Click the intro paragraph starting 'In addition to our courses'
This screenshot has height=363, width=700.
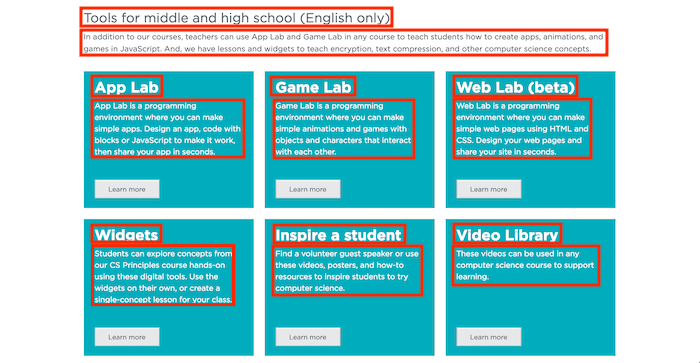[x=344, y=43]
